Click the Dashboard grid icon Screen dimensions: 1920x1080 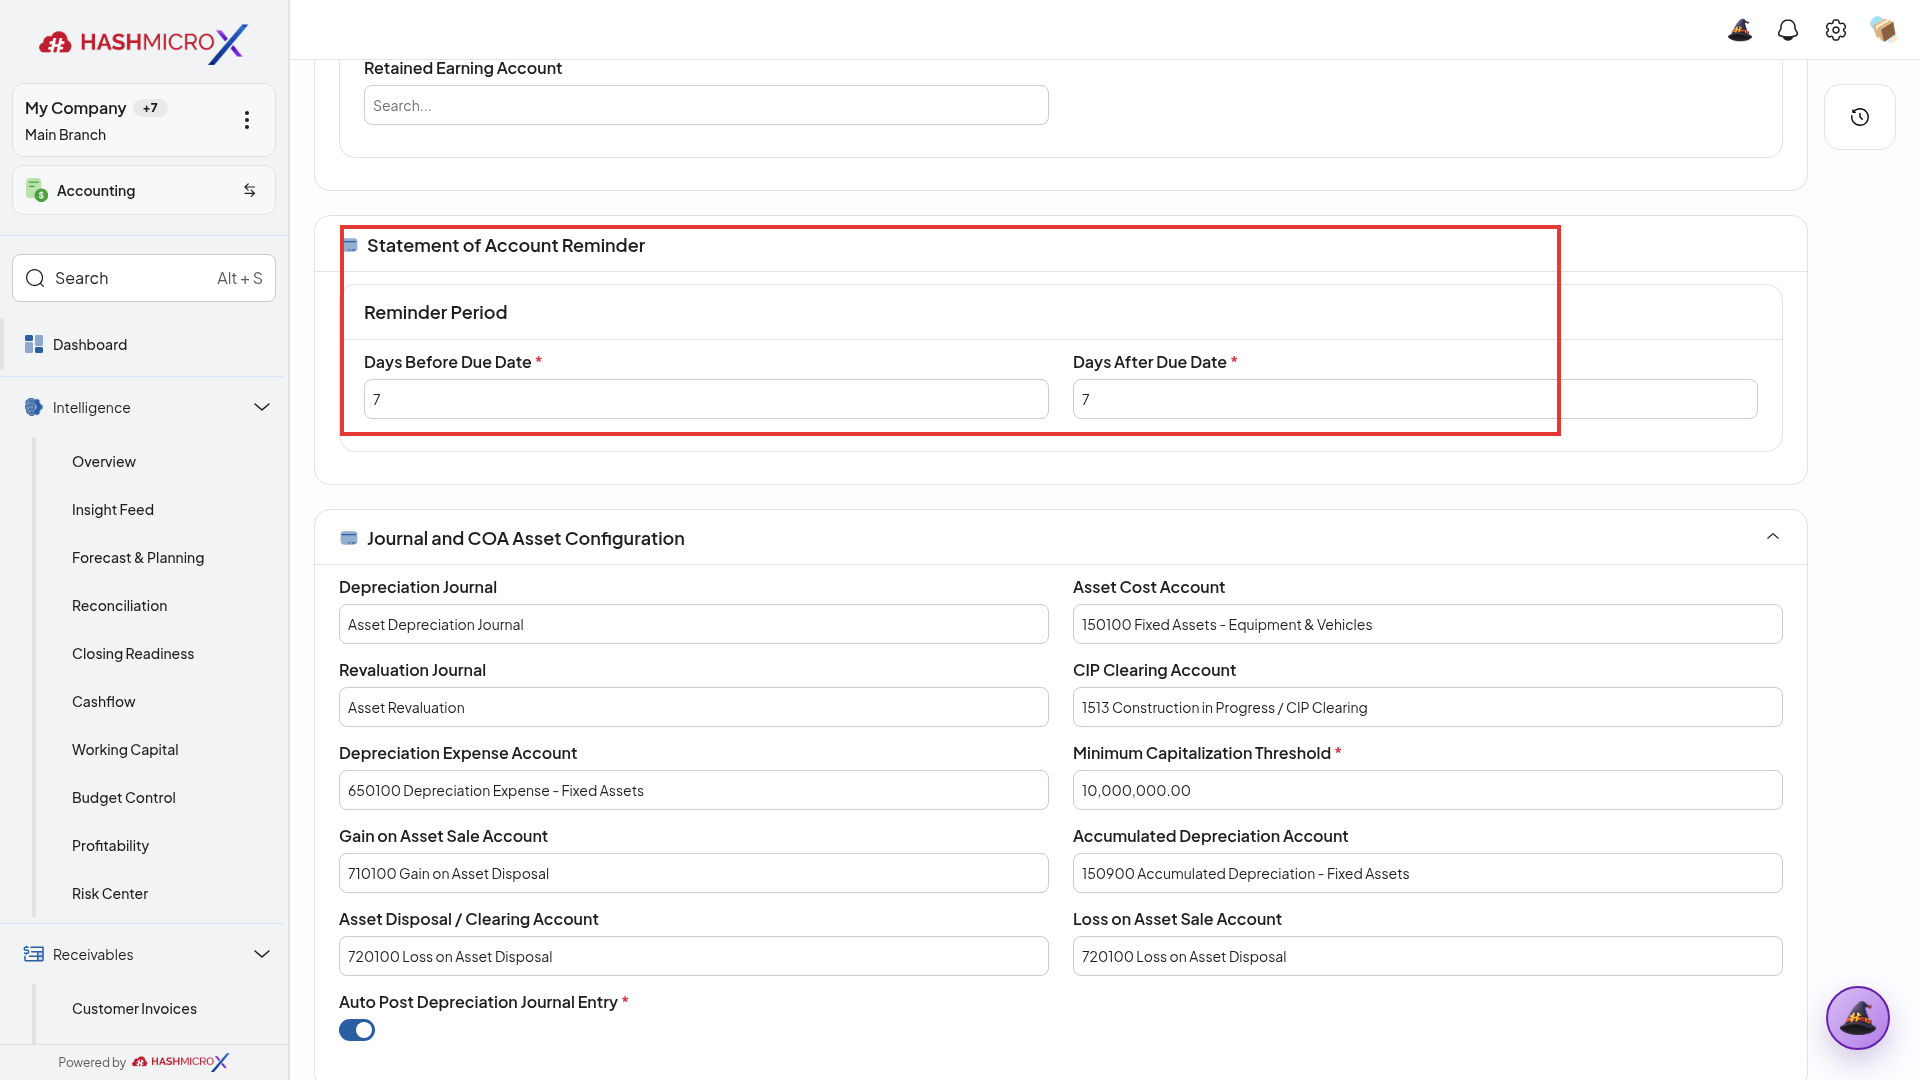34,344
